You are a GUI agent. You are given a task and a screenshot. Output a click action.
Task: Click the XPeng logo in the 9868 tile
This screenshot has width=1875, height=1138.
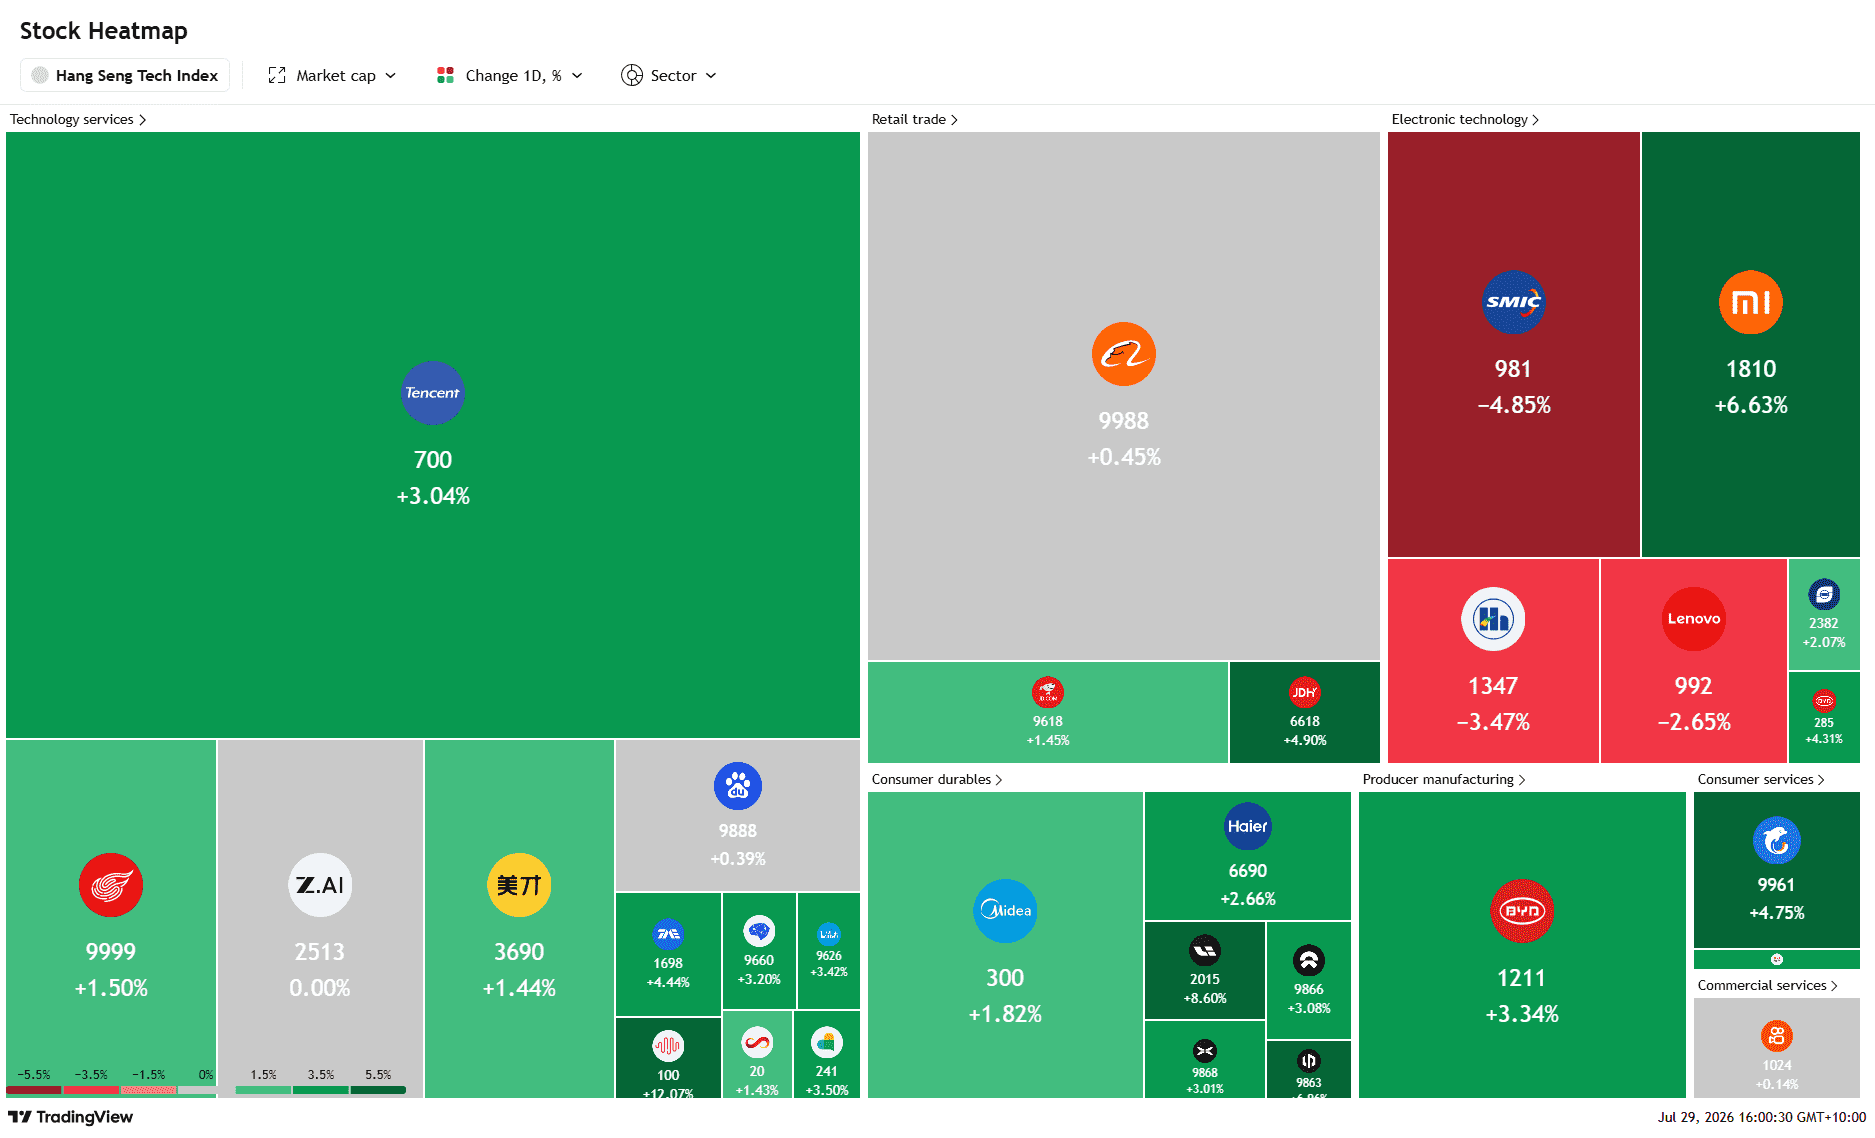(1205, 1051)
